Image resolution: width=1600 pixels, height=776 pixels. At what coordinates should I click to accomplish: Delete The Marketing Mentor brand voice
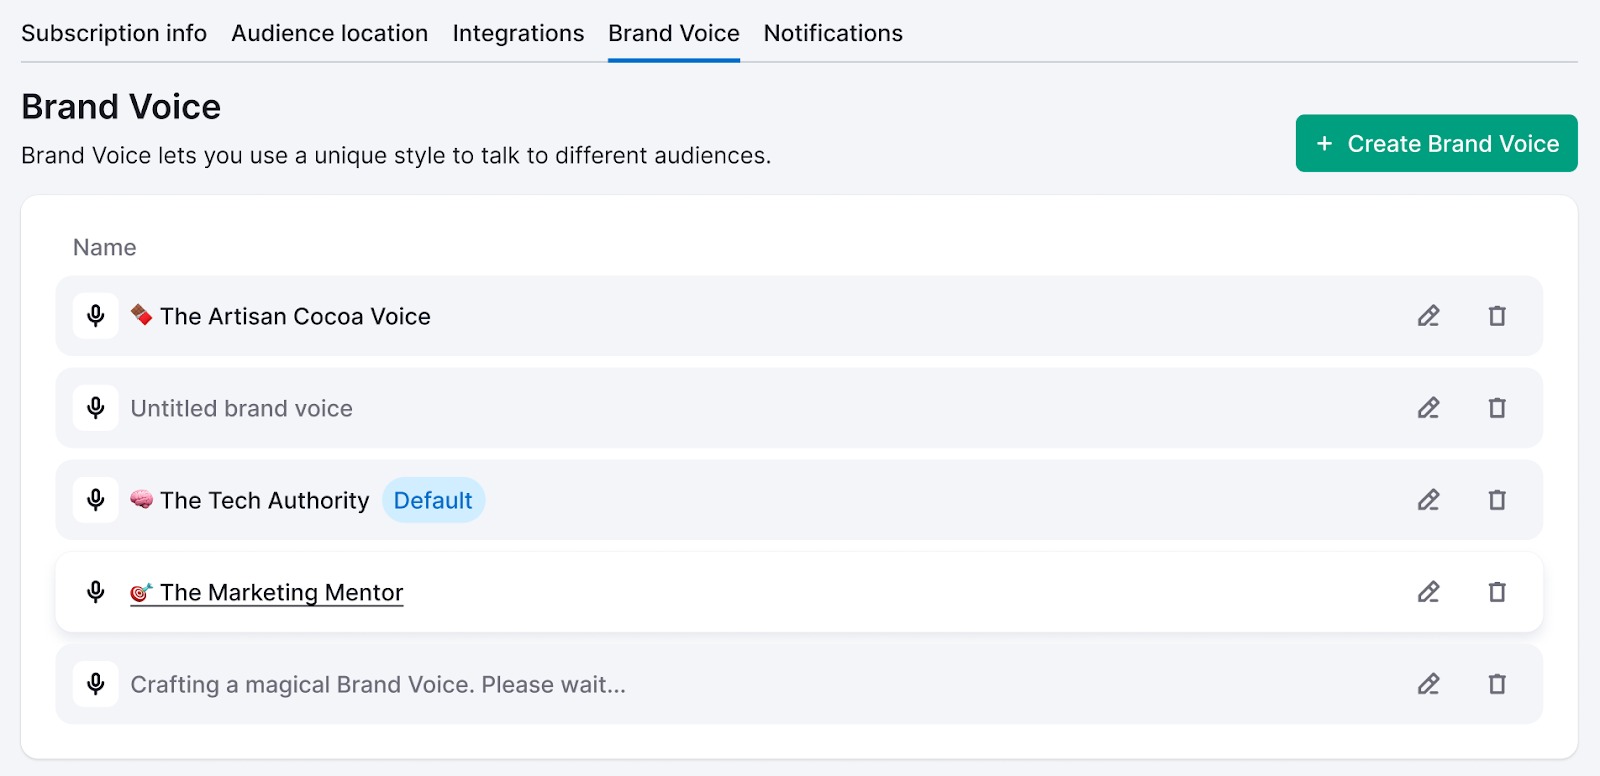[x=1496, y=592]
